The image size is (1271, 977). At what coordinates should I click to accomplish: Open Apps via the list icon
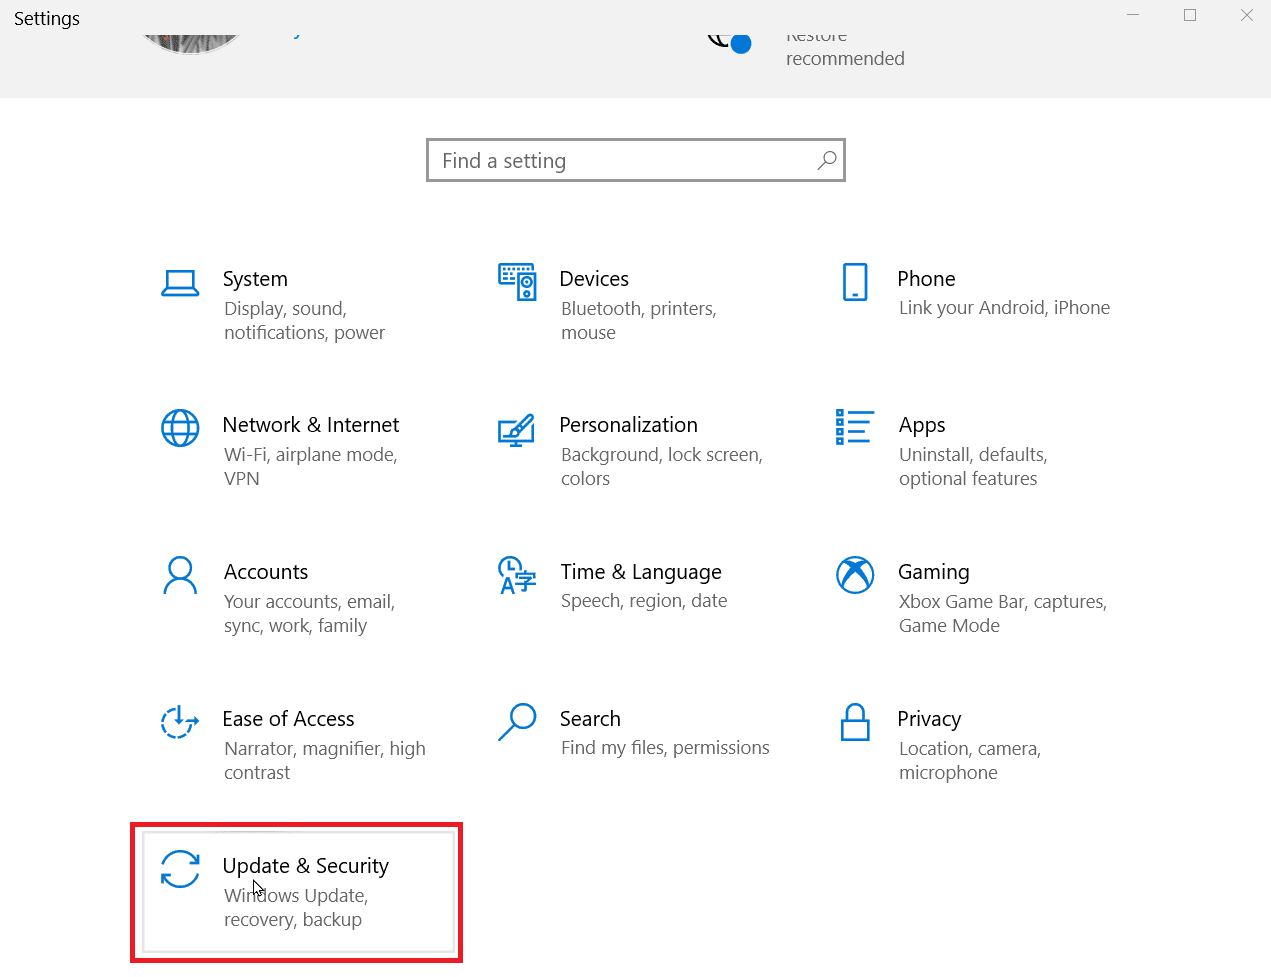click(855, 427)
